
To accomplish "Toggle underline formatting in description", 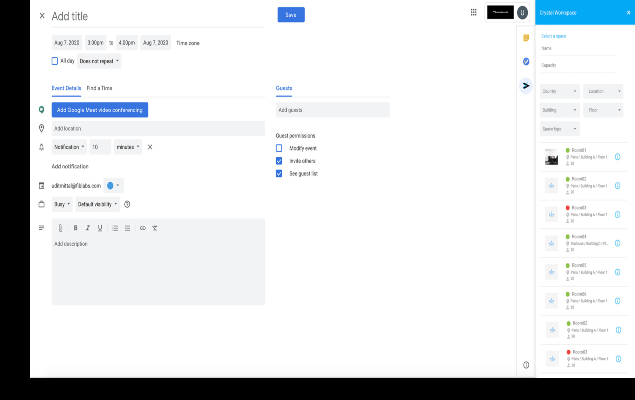I will 100,228.
